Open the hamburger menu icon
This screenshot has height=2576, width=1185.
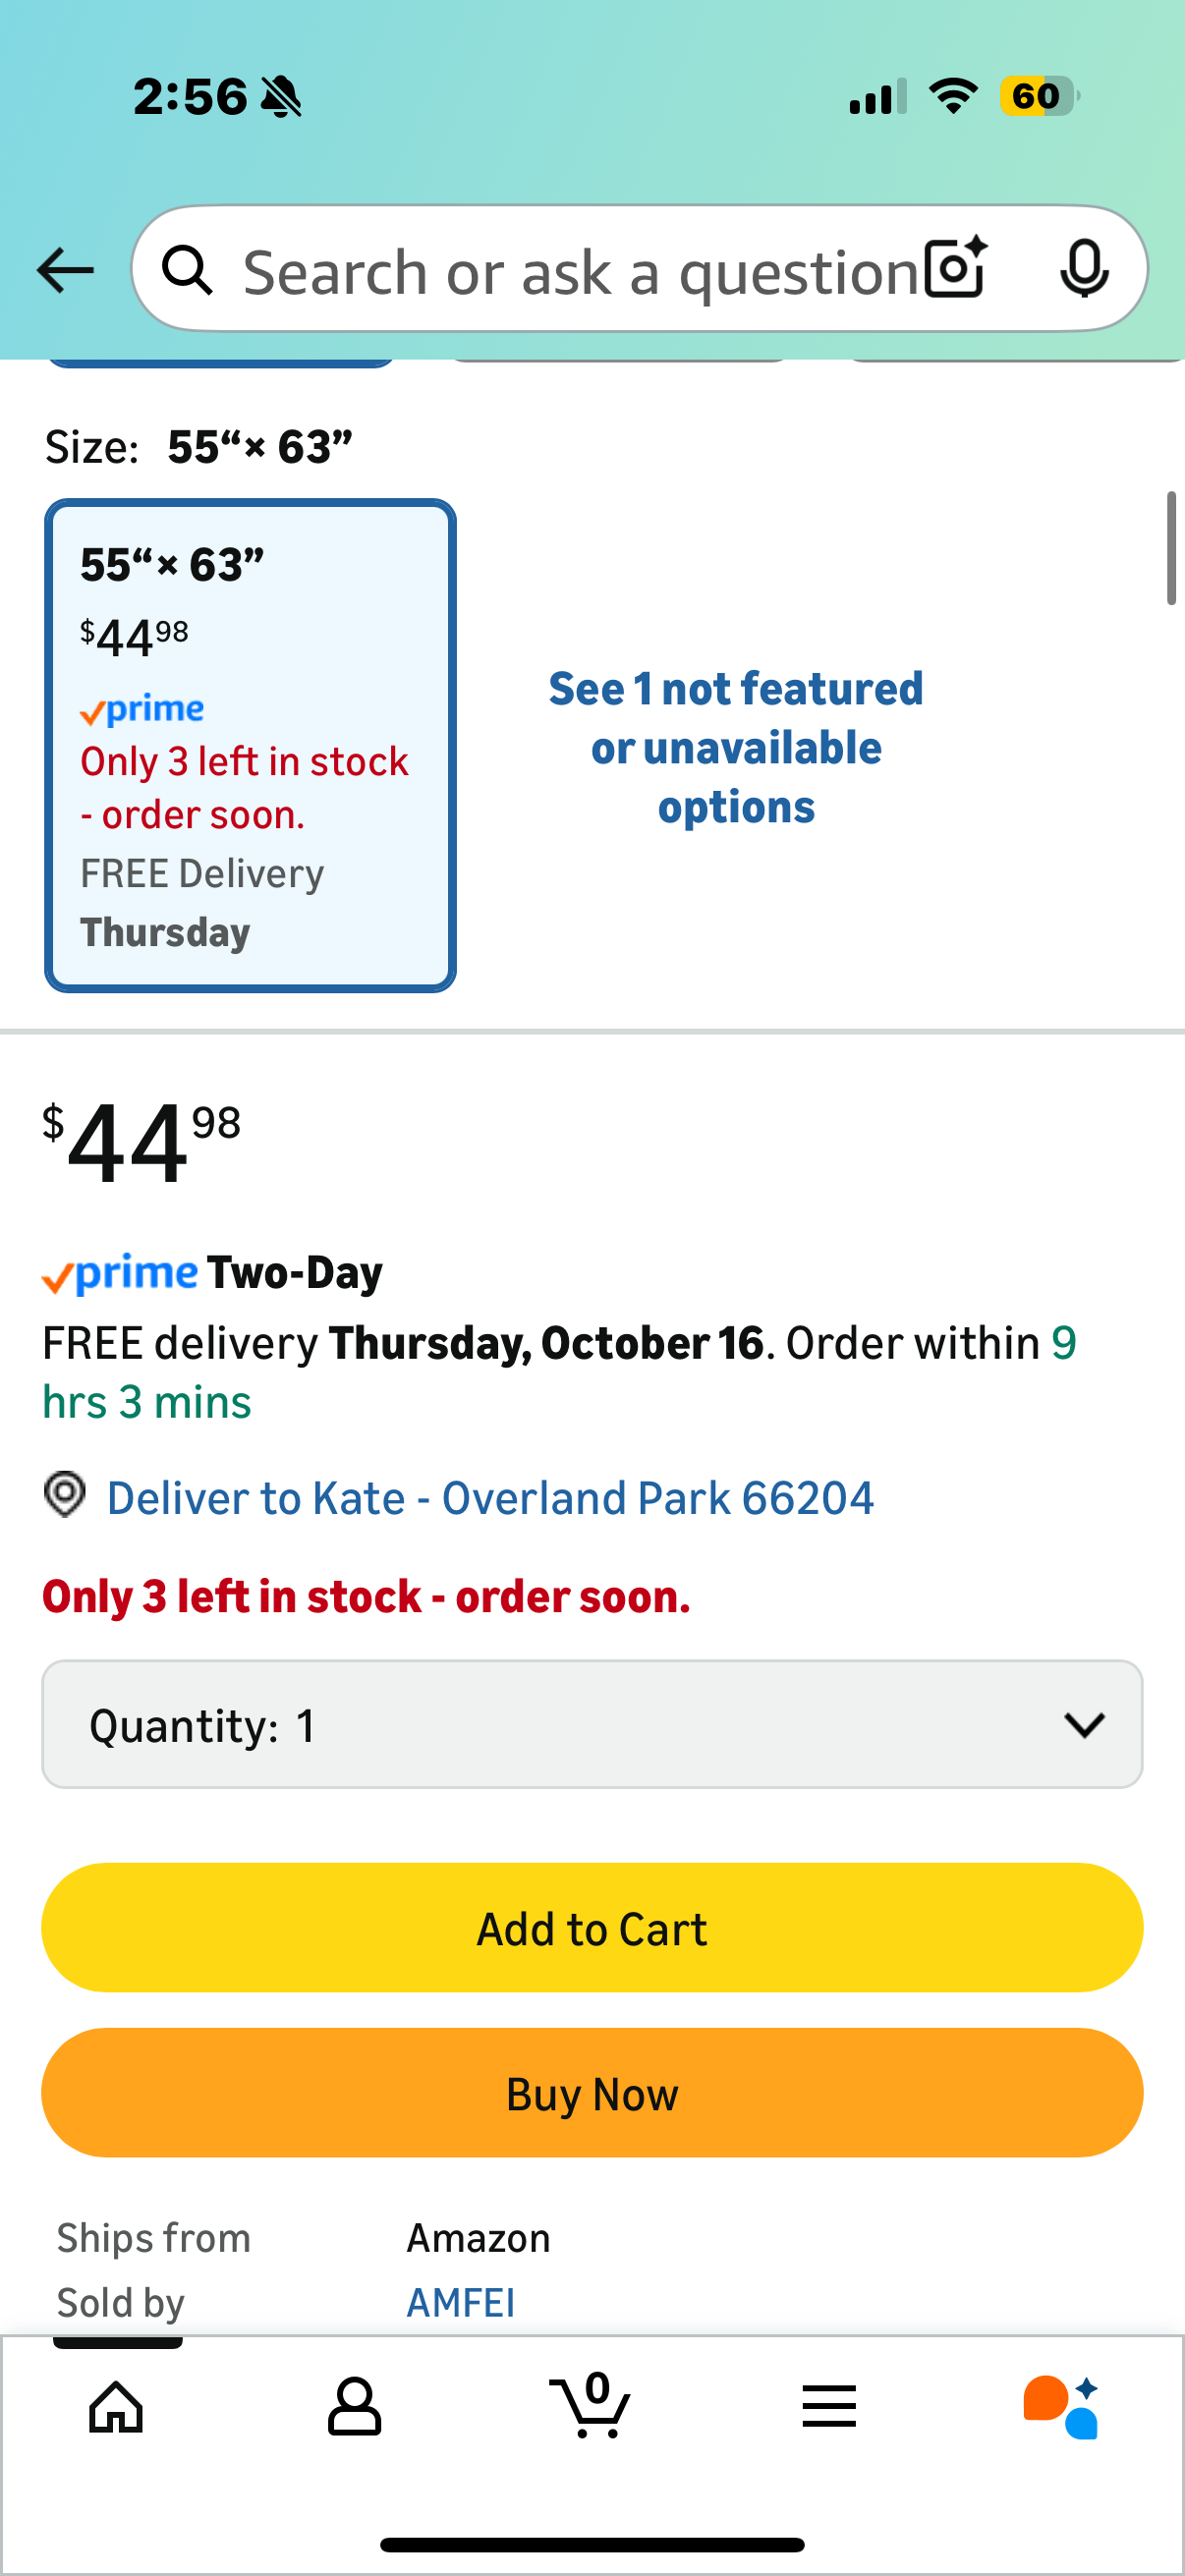[829, 2406]
